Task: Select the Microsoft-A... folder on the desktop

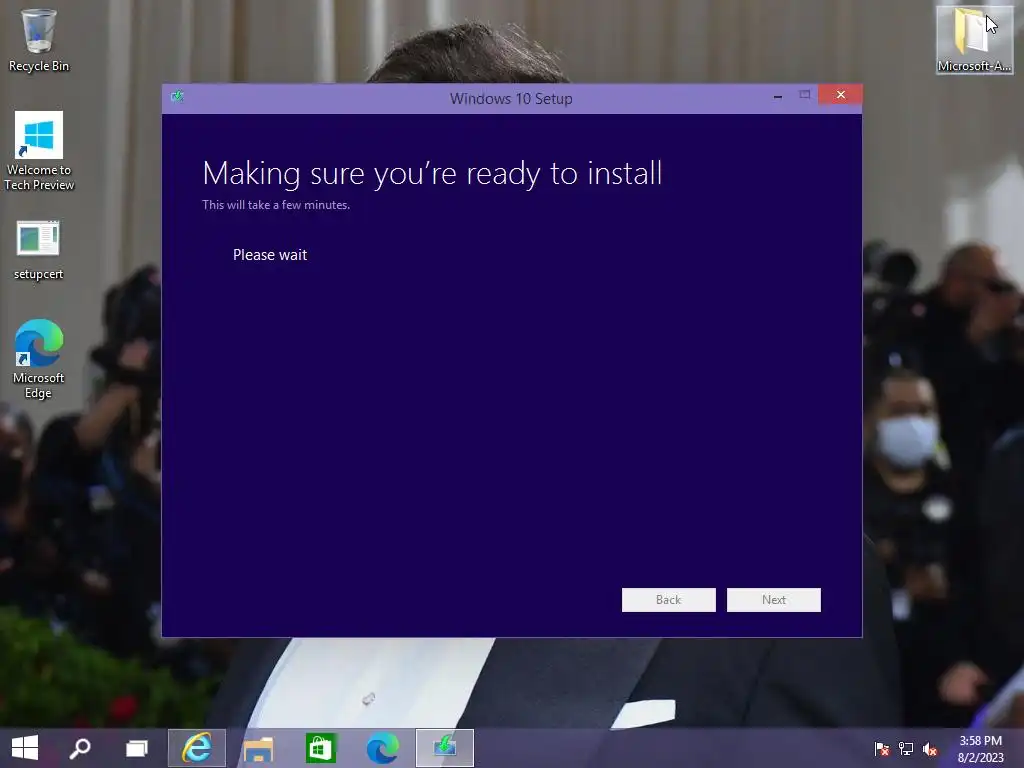Action: (x=974, y=39)
